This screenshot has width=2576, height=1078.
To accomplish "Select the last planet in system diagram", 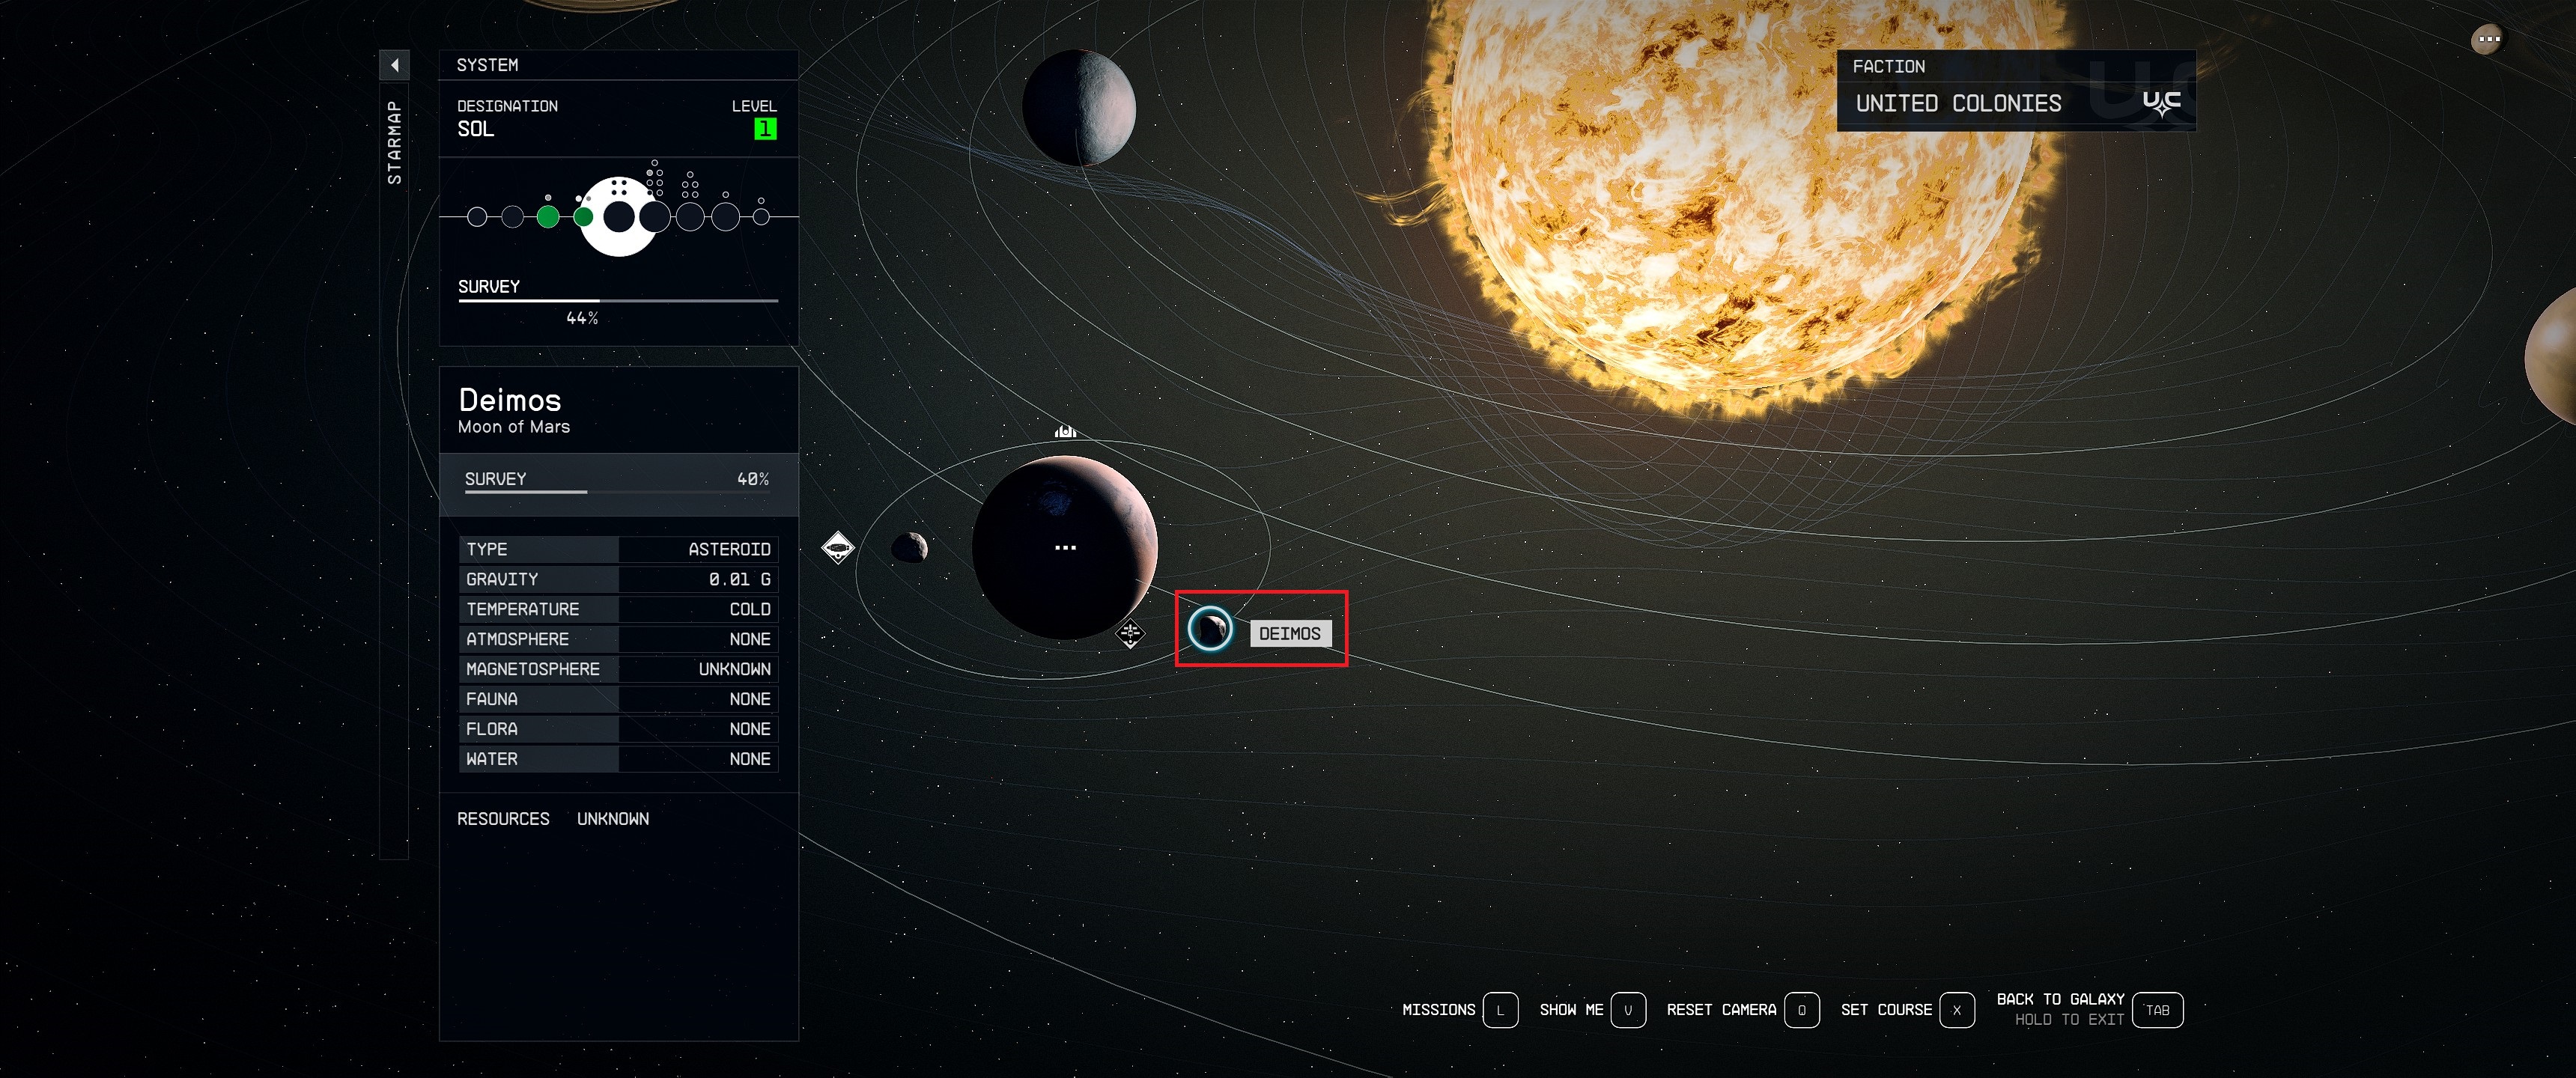I will (x=761, y=217).
